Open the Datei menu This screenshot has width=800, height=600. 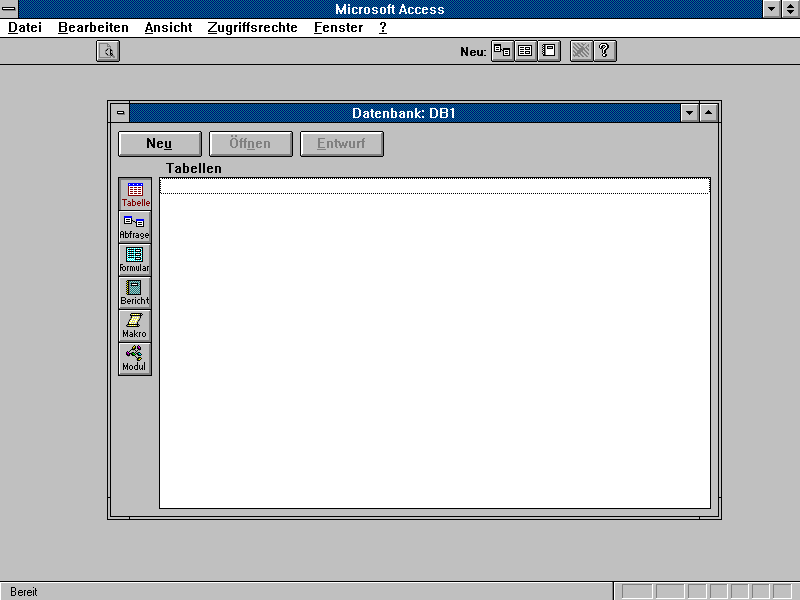25,28
